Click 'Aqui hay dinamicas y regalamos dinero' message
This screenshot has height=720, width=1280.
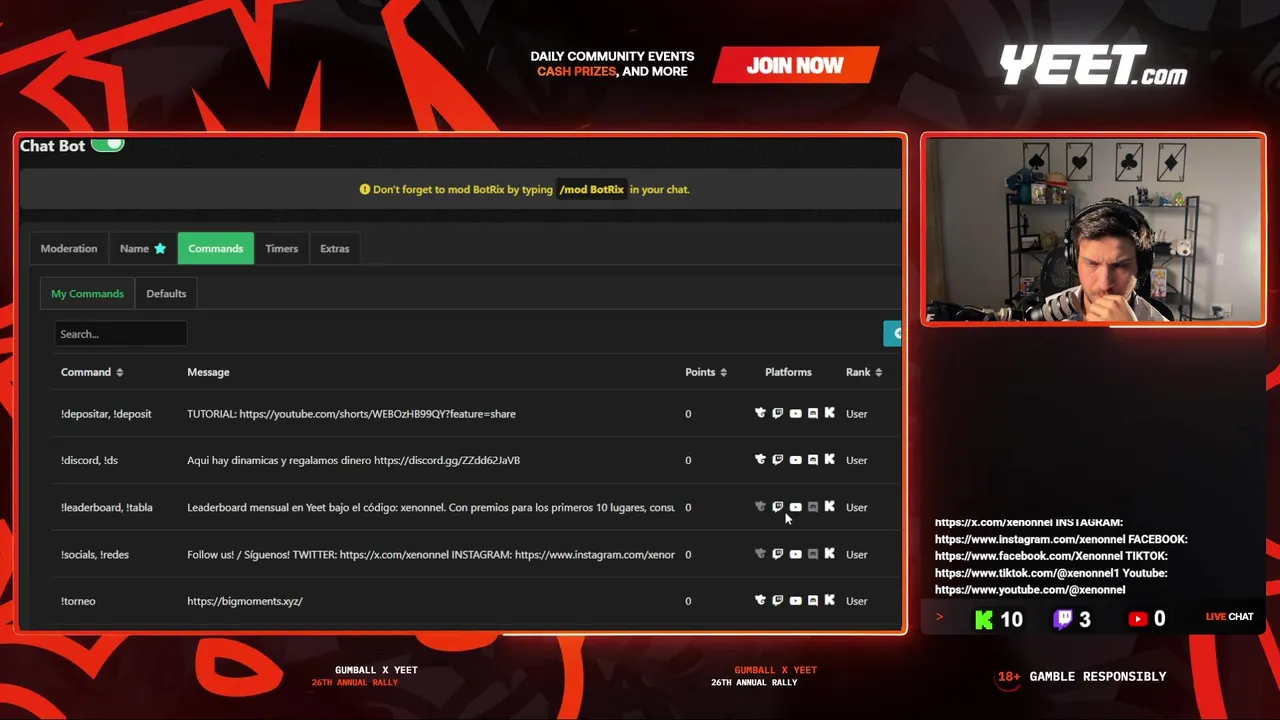coord(353,460)
